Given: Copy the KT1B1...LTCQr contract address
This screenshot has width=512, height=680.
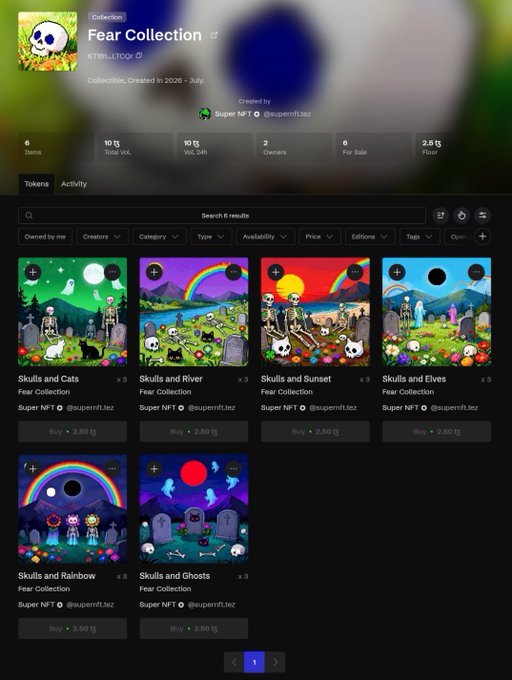Looking at the screenshot, I should tap(139, 56).
